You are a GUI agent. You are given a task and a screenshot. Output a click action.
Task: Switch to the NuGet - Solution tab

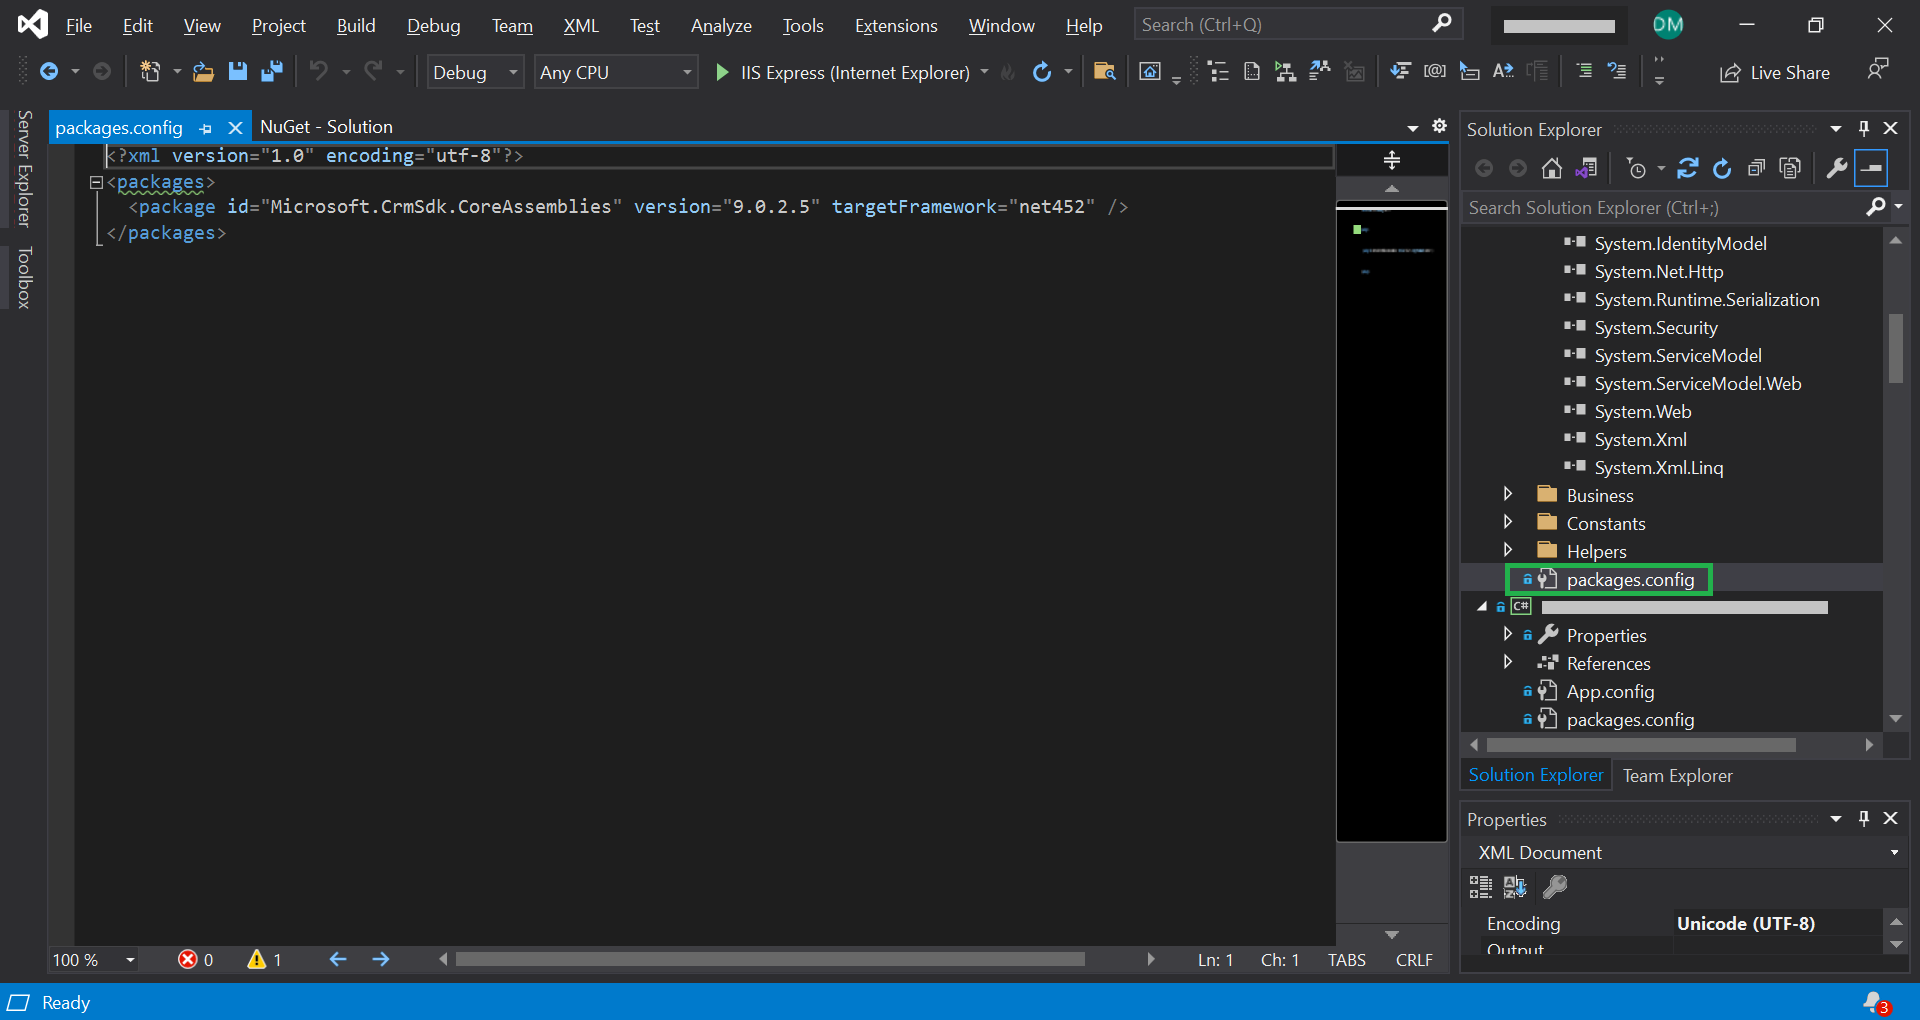[326, 127]
